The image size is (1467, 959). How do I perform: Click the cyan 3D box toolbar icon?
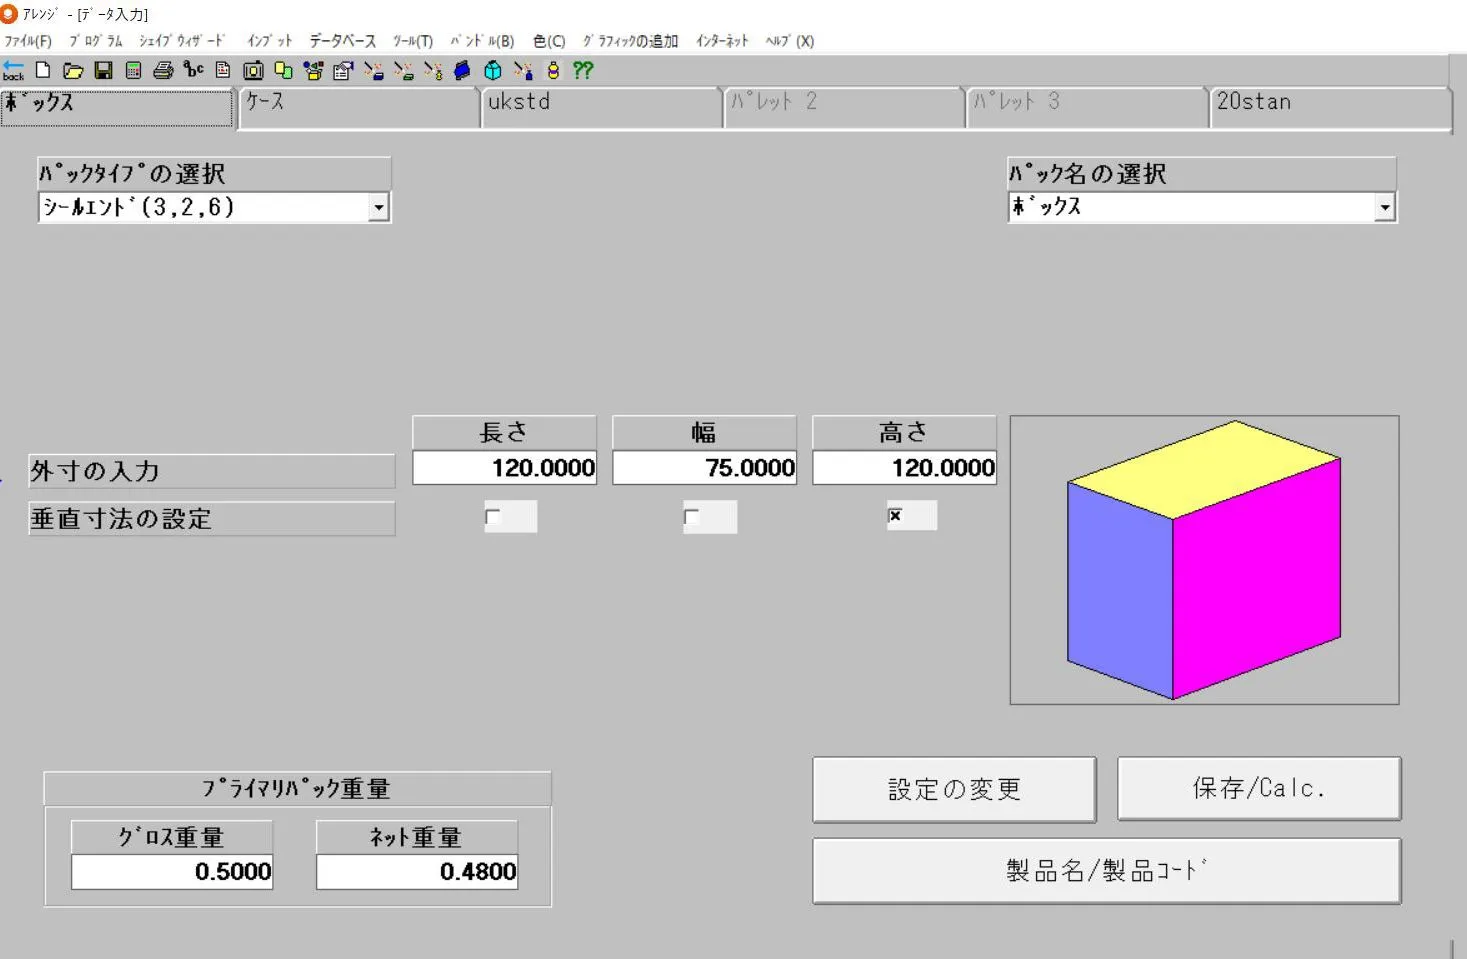(493, 71)
